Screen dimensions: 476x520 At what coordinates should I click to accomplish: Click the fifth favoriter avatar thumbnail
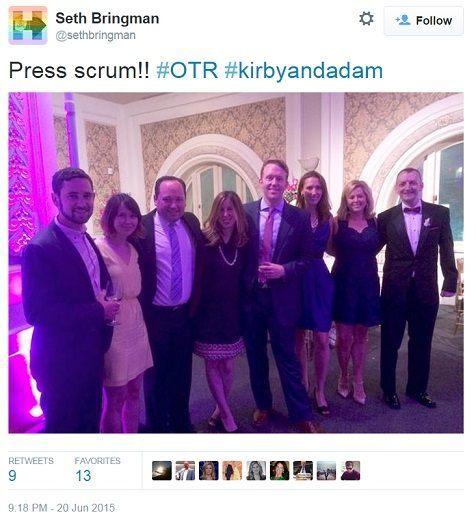(256, 471)
